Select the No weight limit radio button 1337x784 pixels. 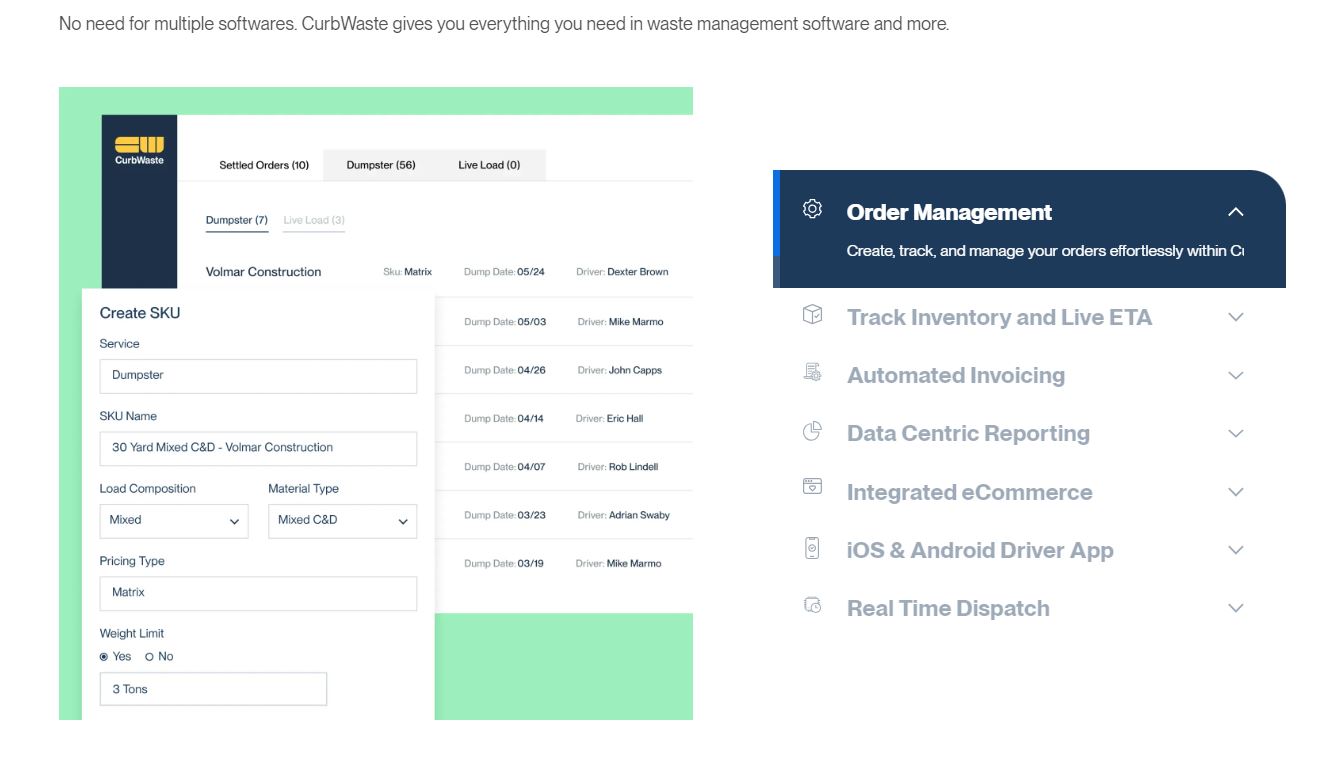(x=150, y=657)
